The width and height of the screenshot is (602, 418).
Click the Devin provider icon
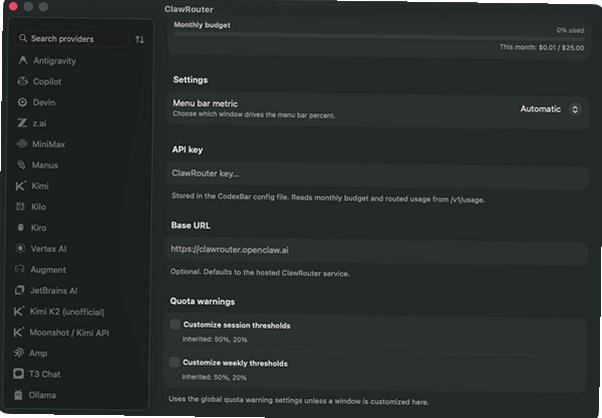click(22, 102)
